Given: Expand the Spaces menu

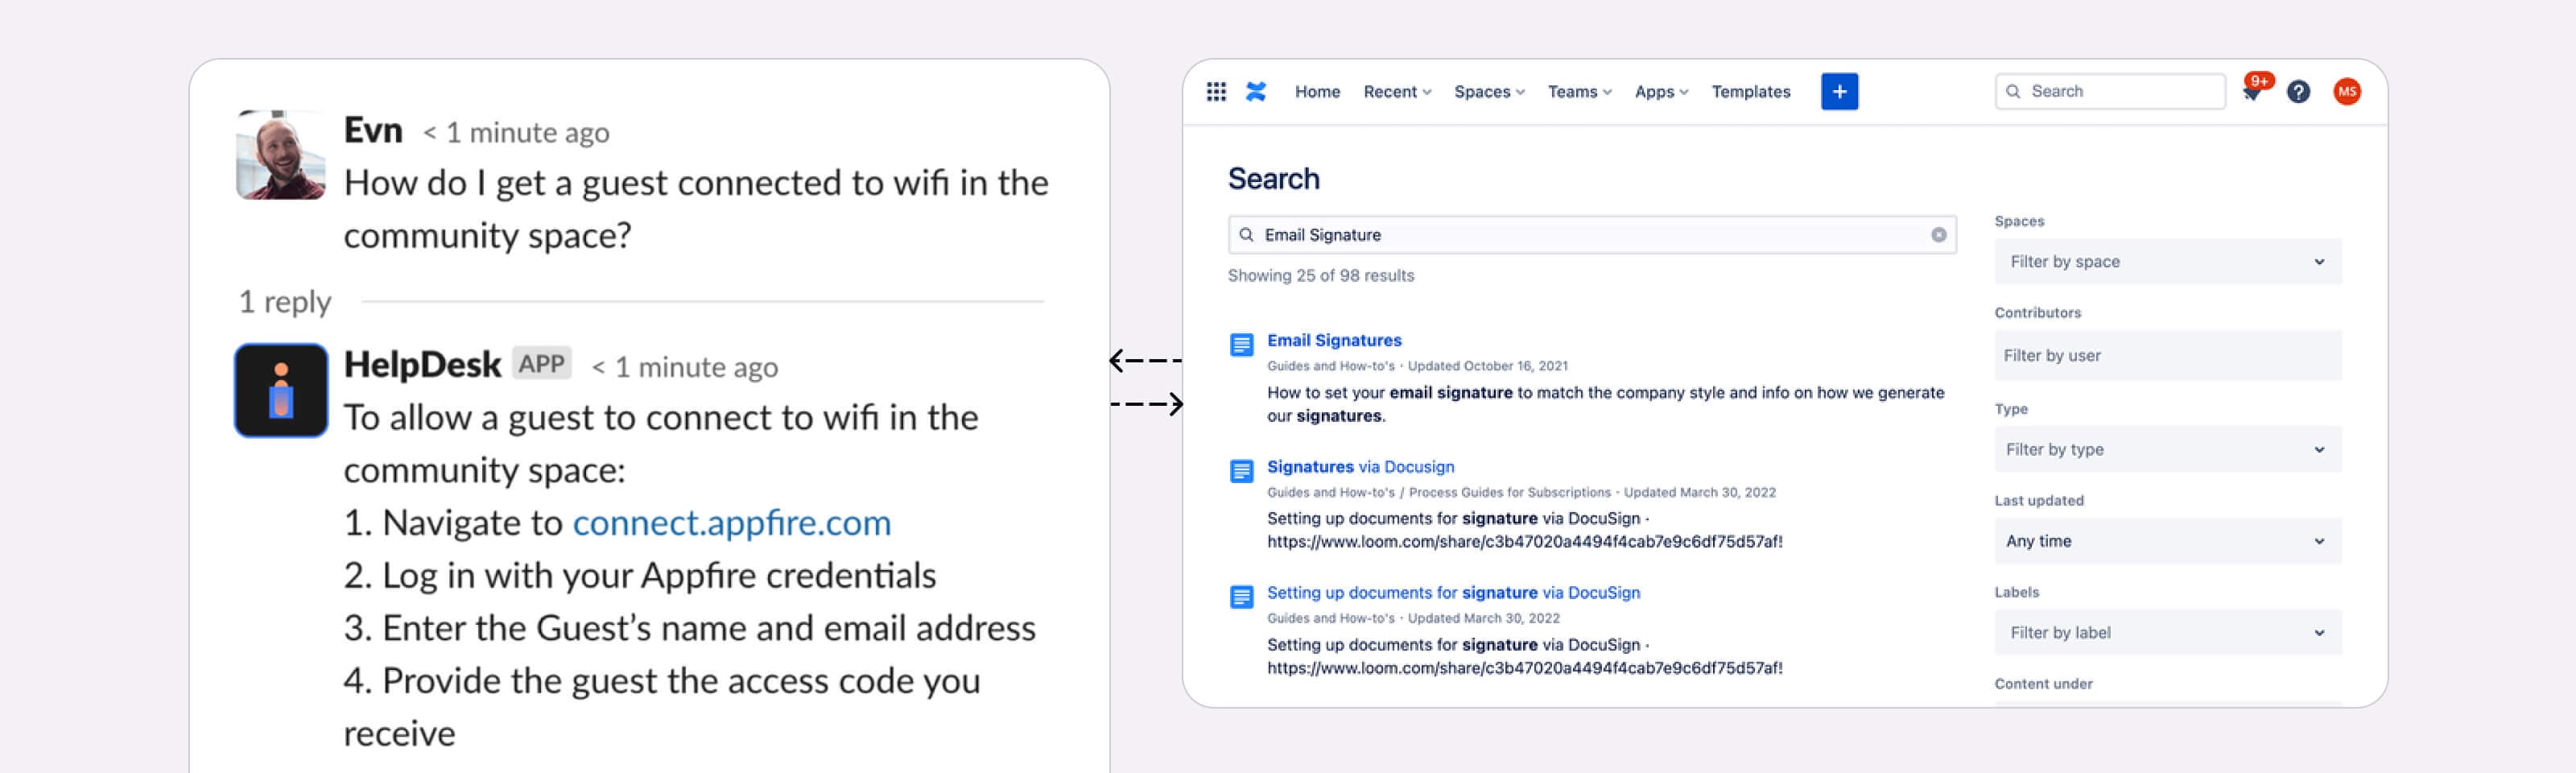Looking at the screenshot, I should (x=1489, y=92).
